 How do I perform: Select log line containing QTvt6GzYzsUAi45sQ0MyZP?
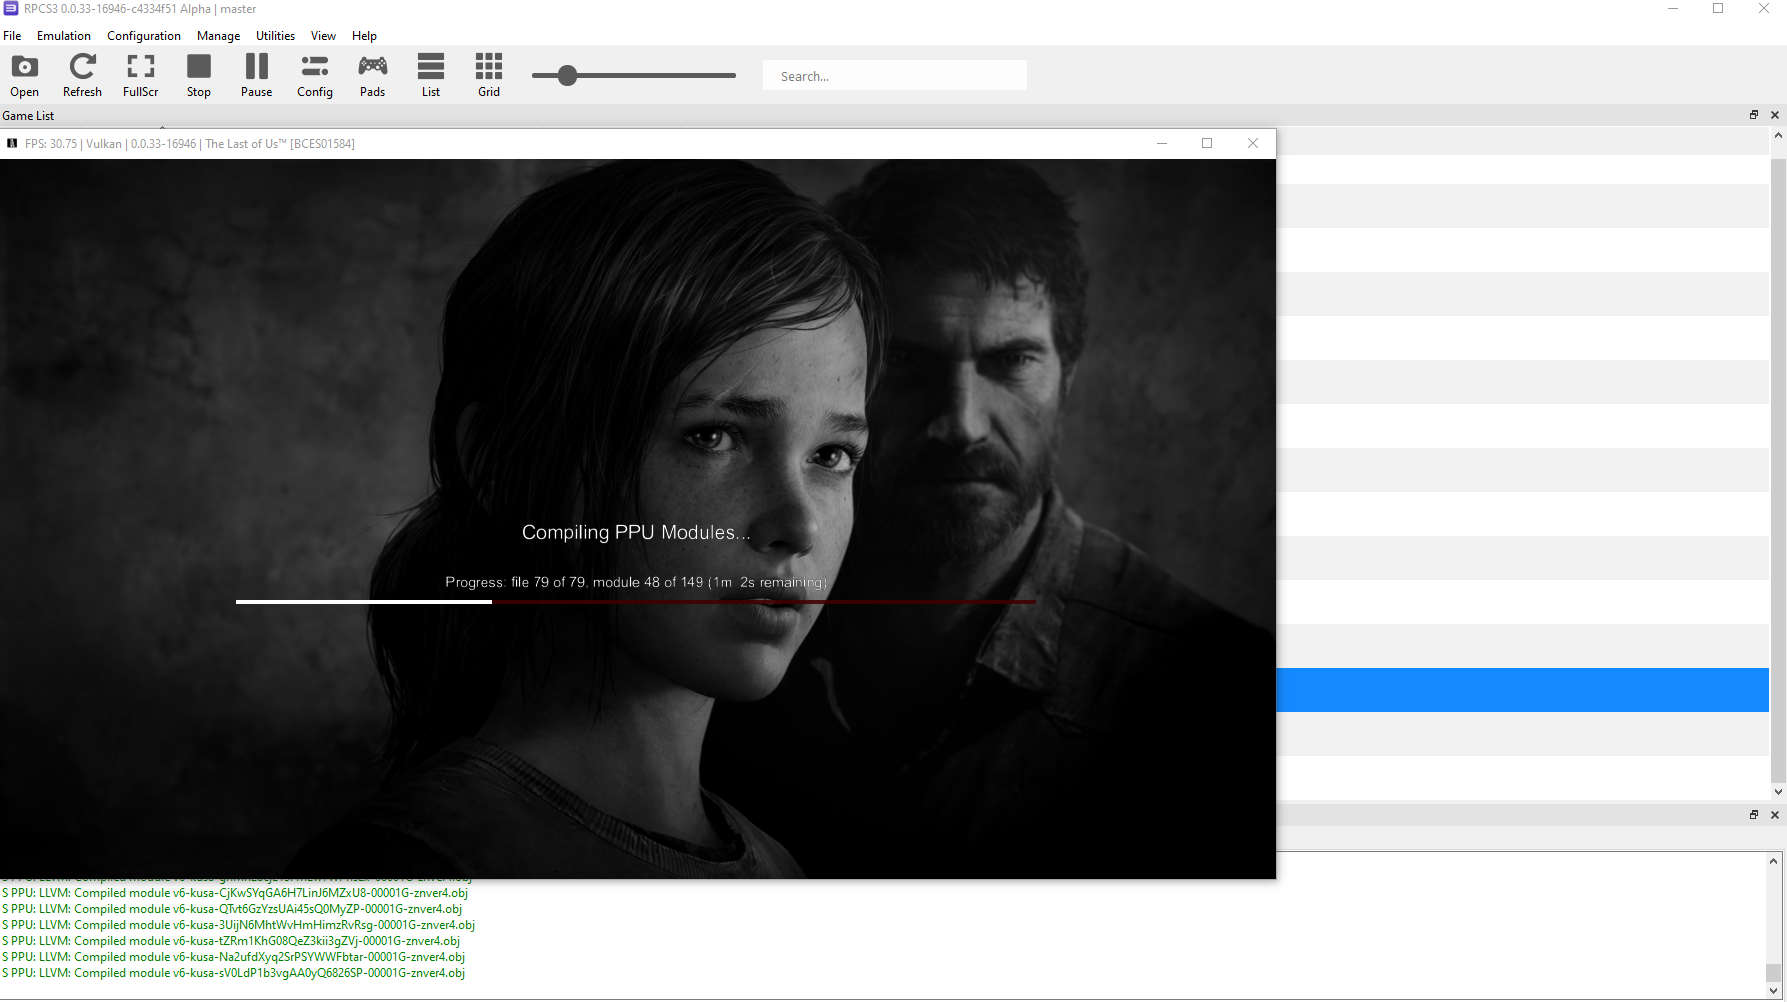(232, 909)
